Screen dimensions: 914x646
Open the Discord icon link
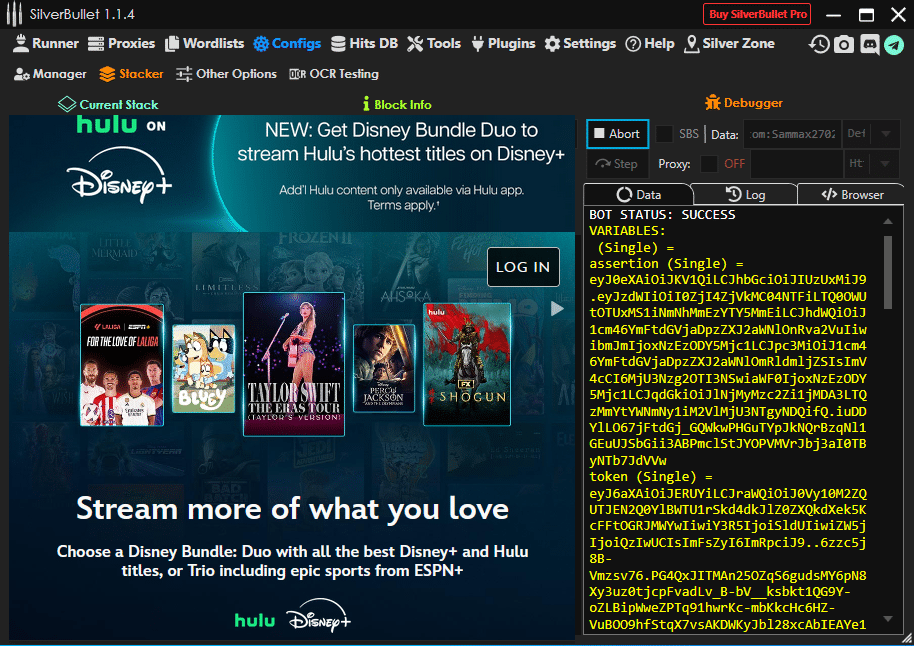click(869, 44)
